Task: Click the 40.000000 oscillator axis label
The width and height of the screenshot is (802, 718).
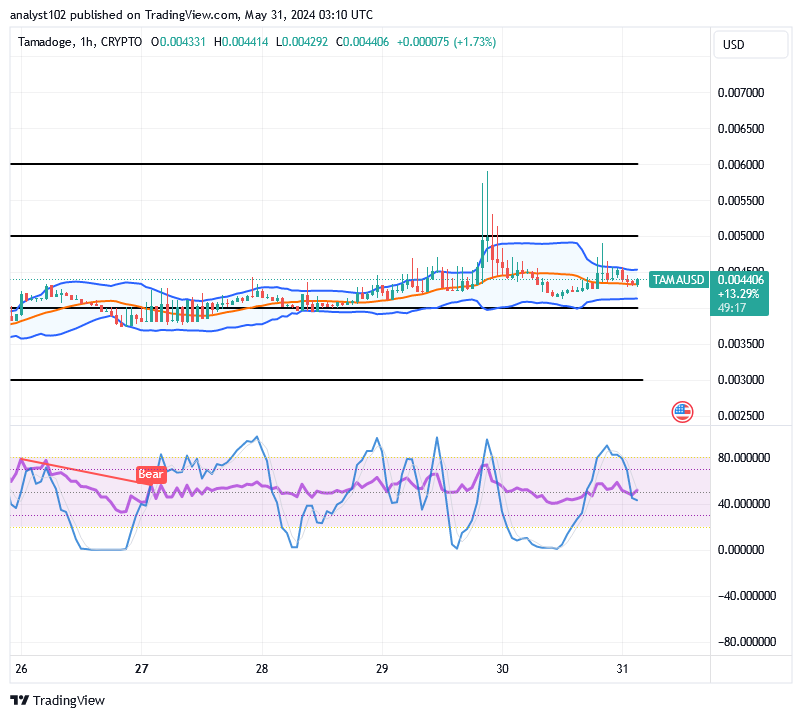Action: (744, 504)
